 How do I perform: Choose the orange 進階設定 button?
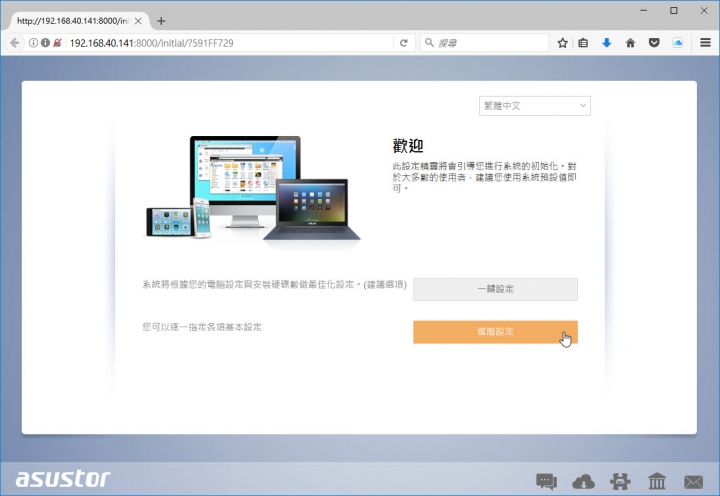(495, 332)
